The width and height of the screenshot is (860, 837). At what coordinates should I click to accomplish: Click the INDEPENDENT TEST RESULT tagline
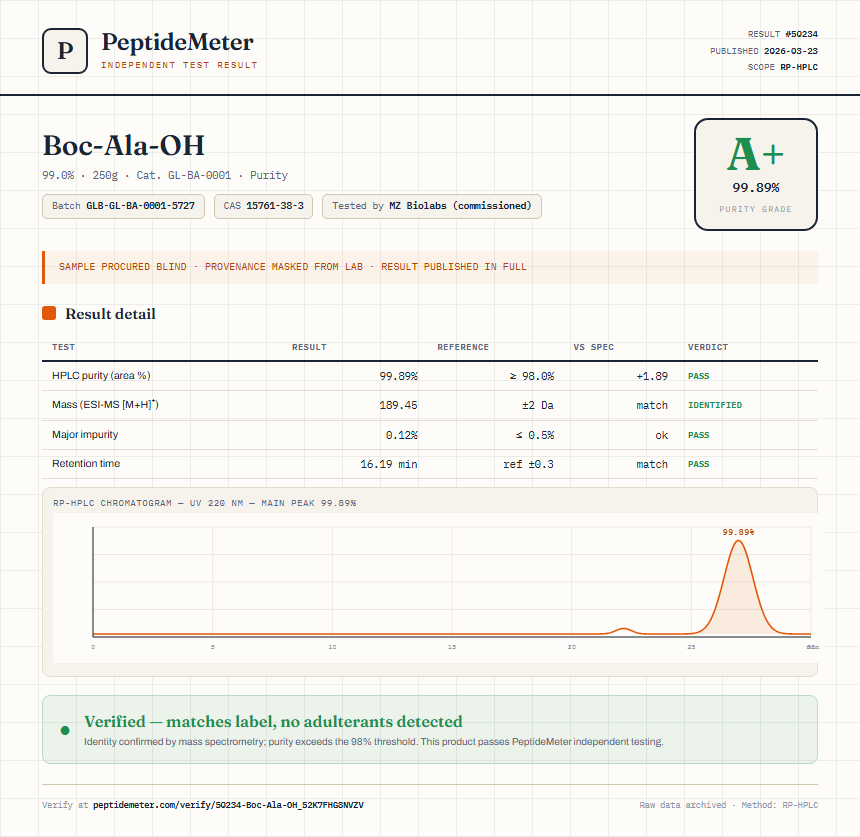coord(179,65)
